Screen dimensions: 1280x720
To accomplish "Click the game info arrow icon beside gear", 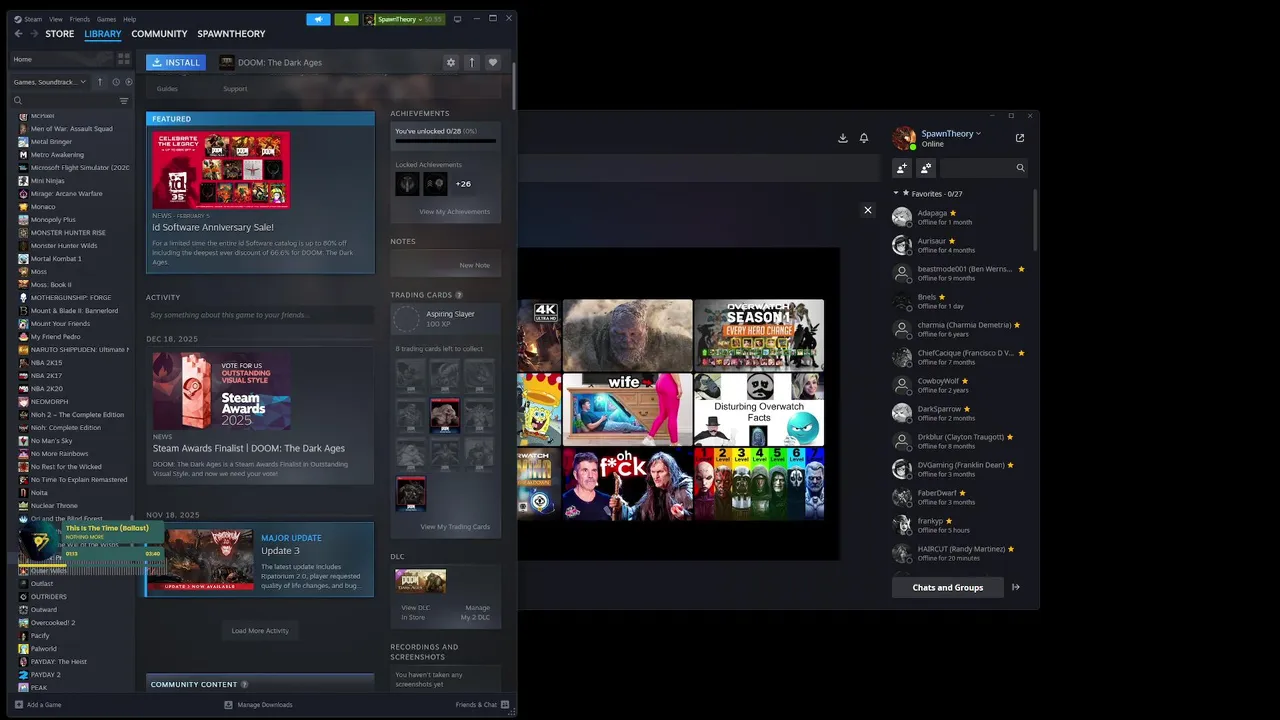I will tap(472, 62).
